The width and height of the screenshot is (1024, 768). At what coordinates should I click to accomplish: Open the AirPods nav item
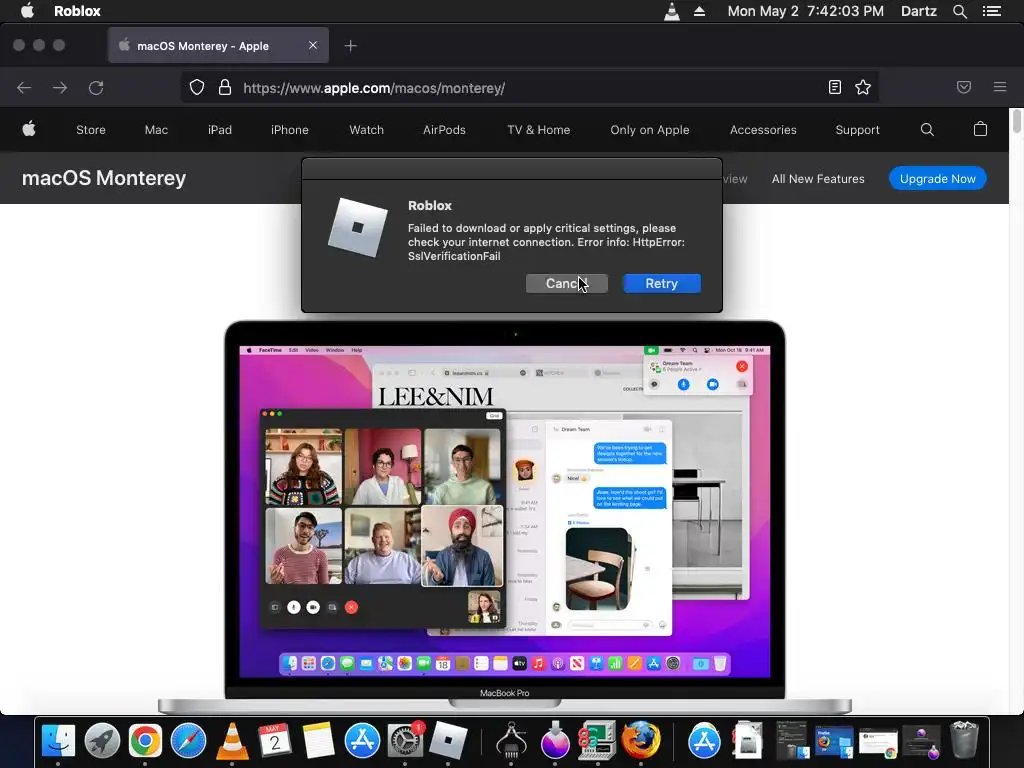[x=444, y=130]
